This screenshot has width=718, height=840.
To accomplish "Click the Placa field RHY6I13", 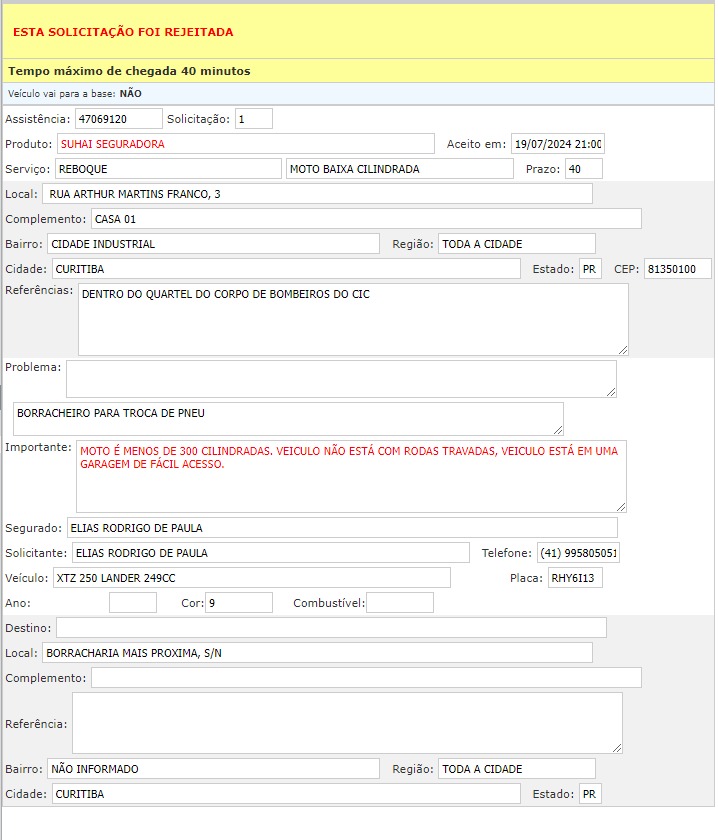I will 574,578.
